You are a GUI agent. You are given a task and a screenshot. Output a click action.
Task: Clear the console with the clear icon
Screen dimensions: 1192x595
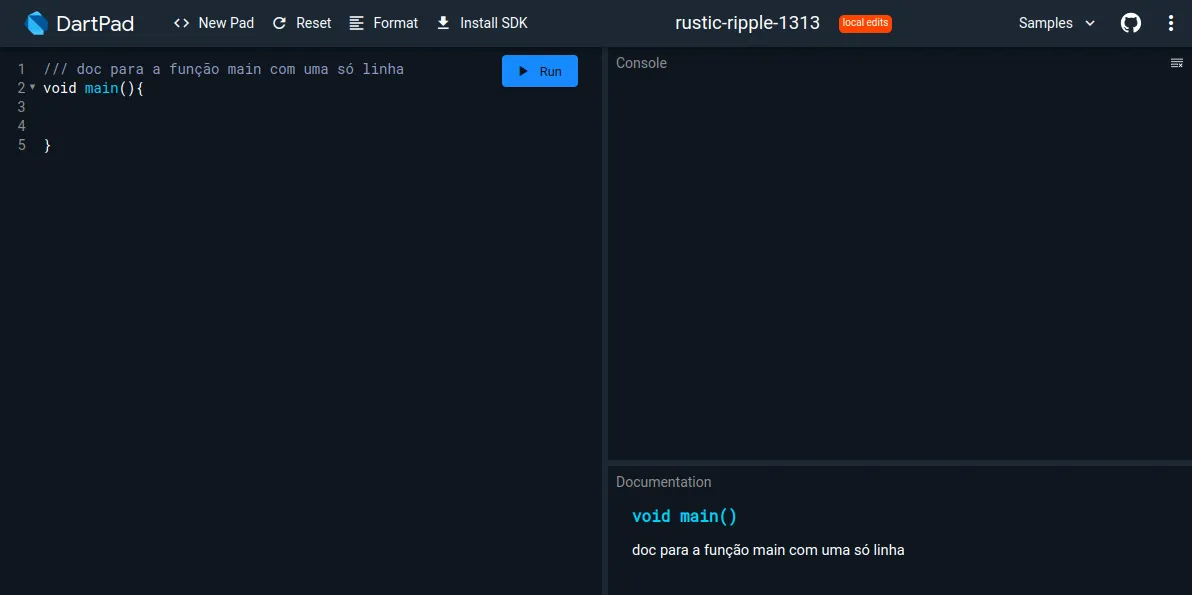click(1177, 63)
